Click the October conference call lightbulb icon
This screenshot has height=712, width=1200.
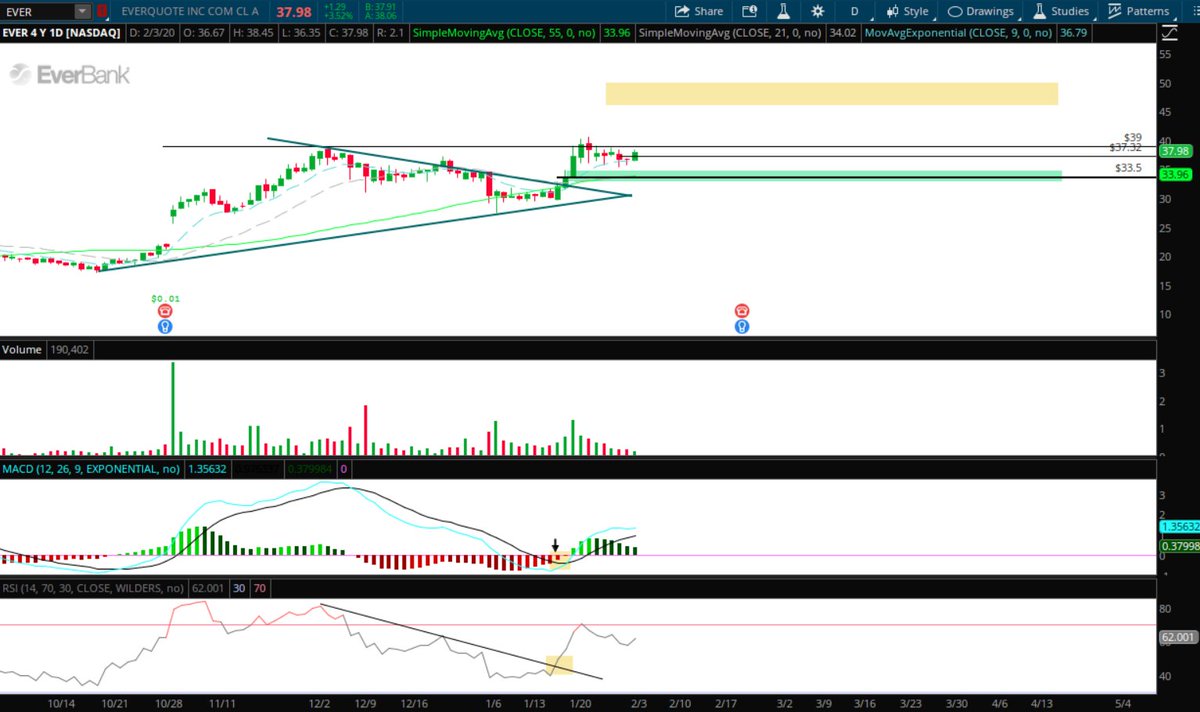pyautogui.click(x=165, y=326)
